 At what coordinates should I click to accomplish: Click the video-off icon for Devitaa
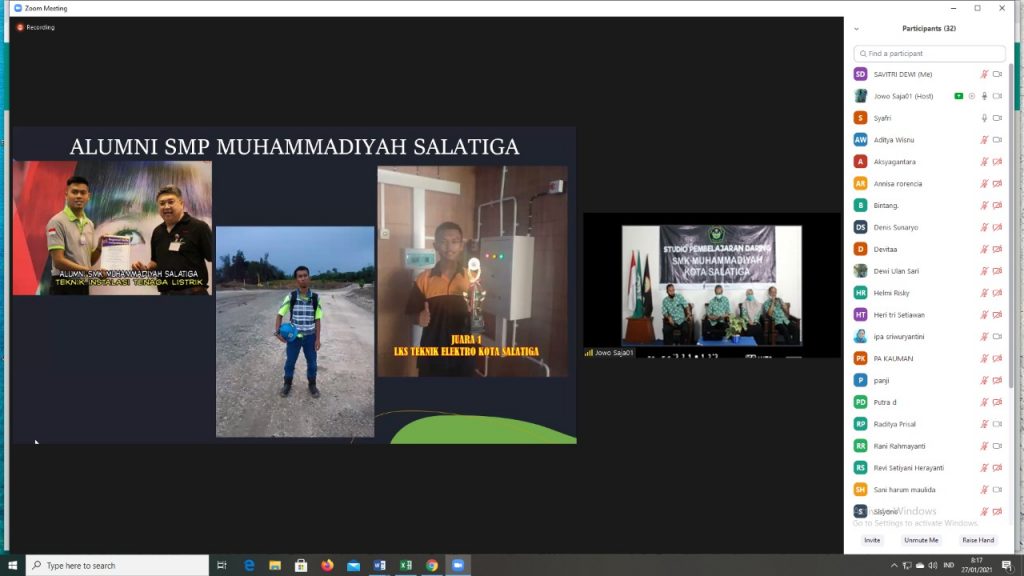point(997,249)
